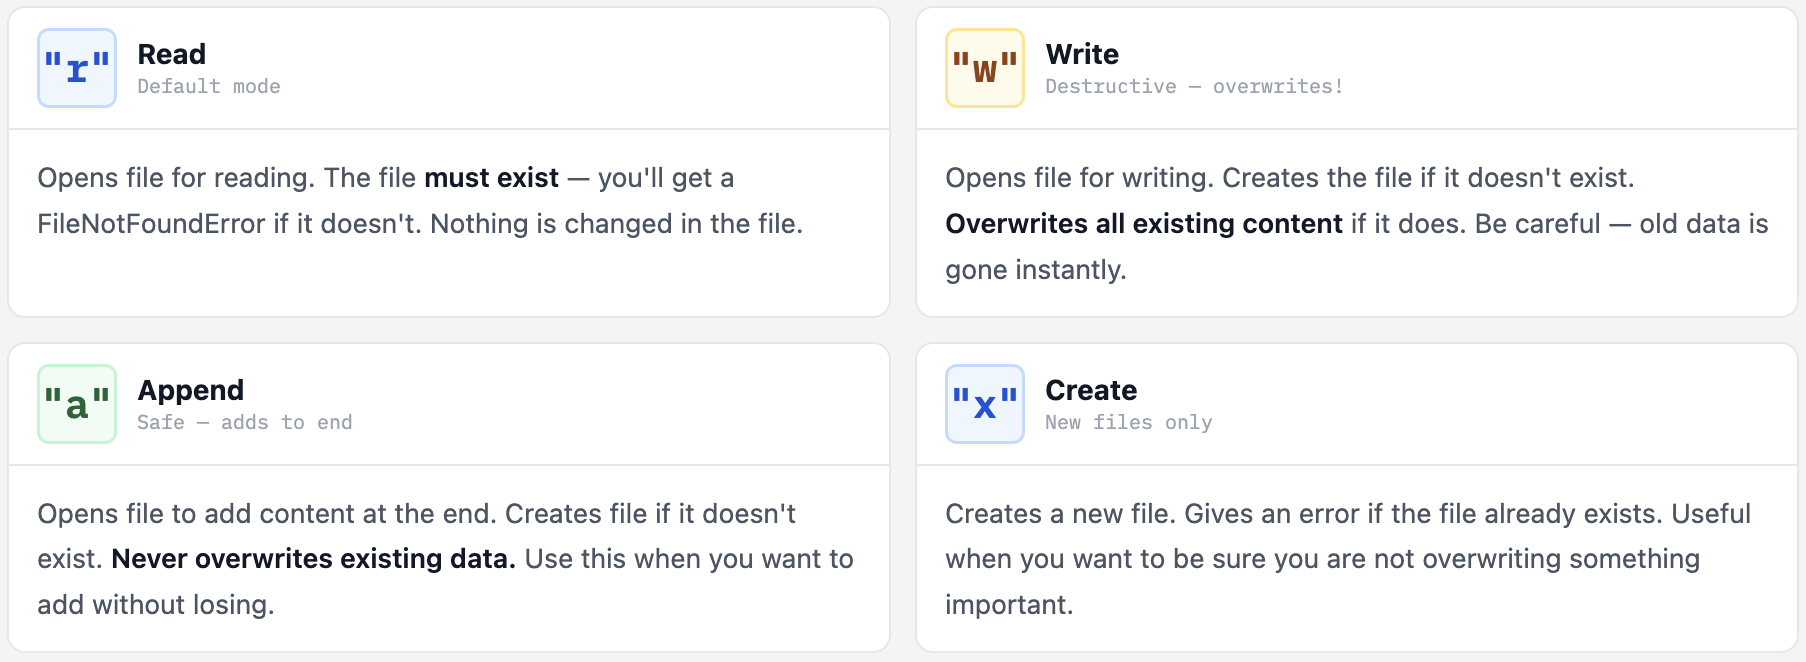Select the Read card title
The height and width of the screenshot is (662, 1806).
(x=171, y=54)
